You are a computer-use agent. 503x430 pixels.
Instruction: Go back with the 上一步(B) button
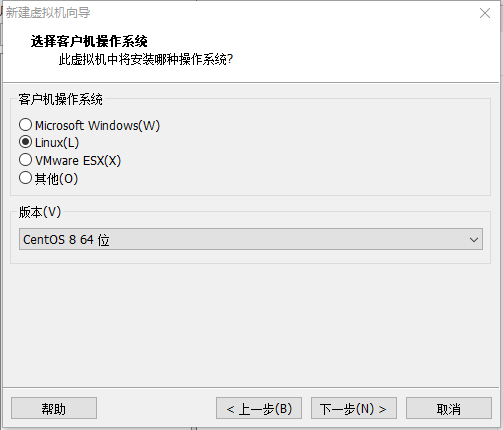click(x=259, y=408)
